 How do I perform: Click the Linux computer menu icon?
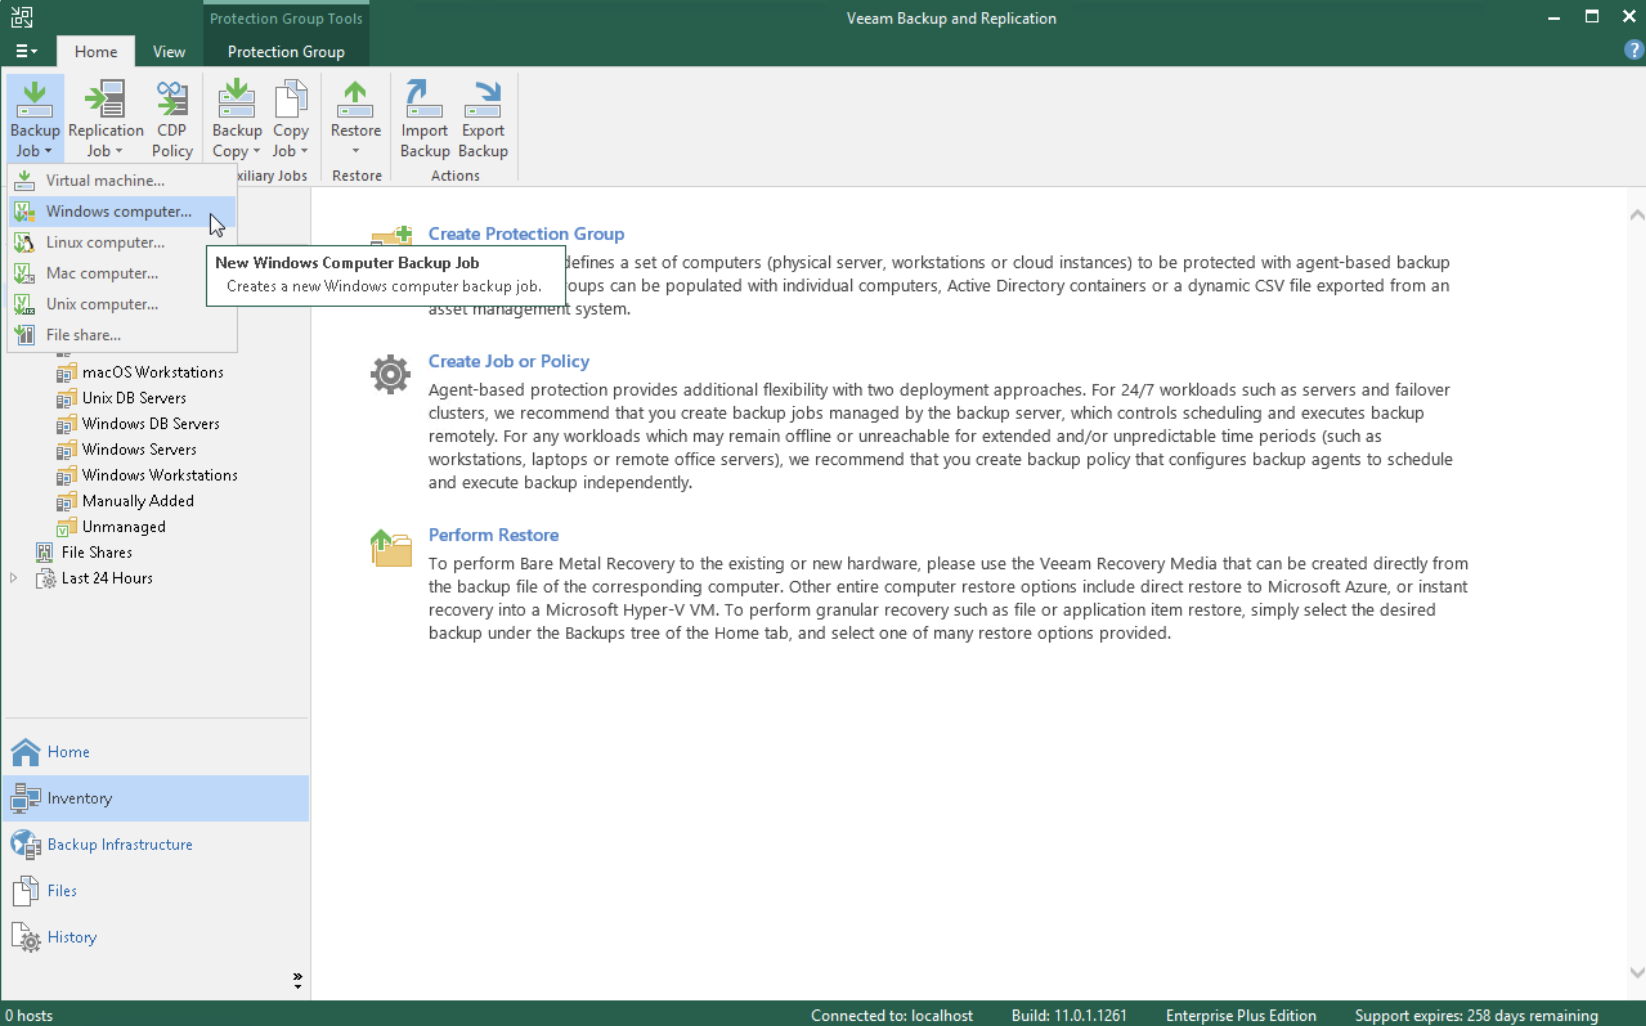coord(25,242)
